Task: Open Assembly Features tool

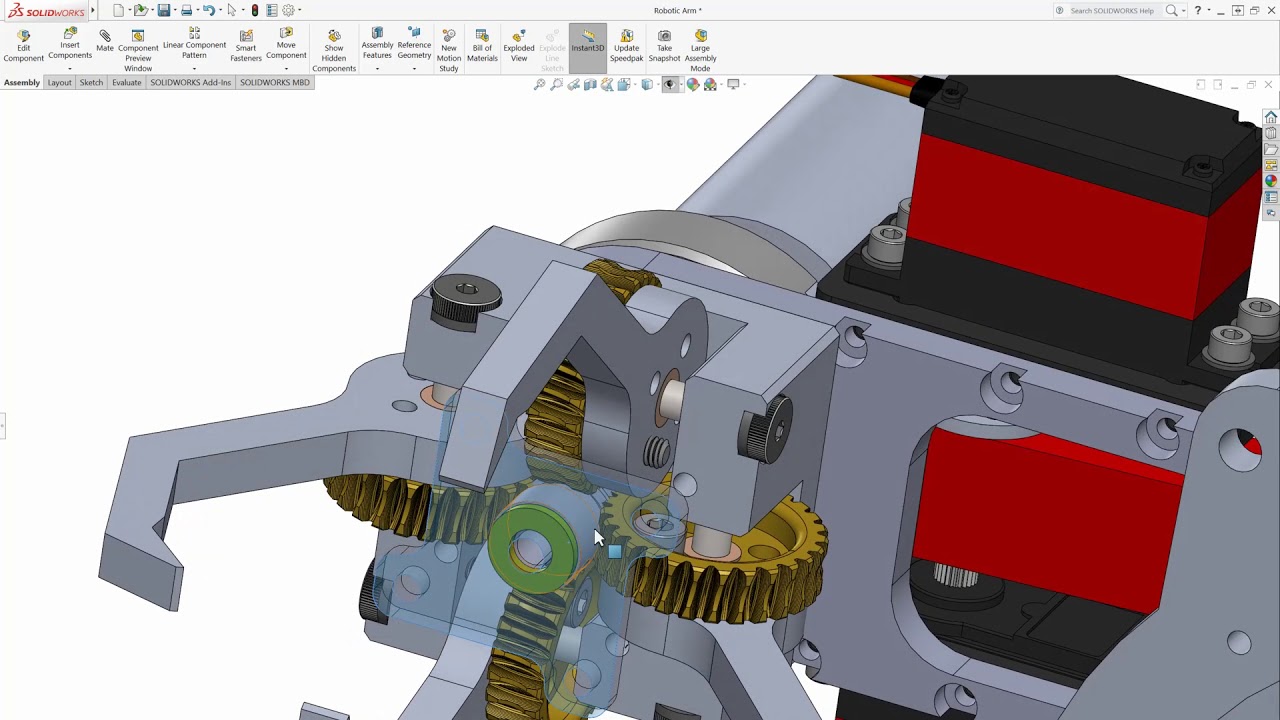Action: click(377, 44)
